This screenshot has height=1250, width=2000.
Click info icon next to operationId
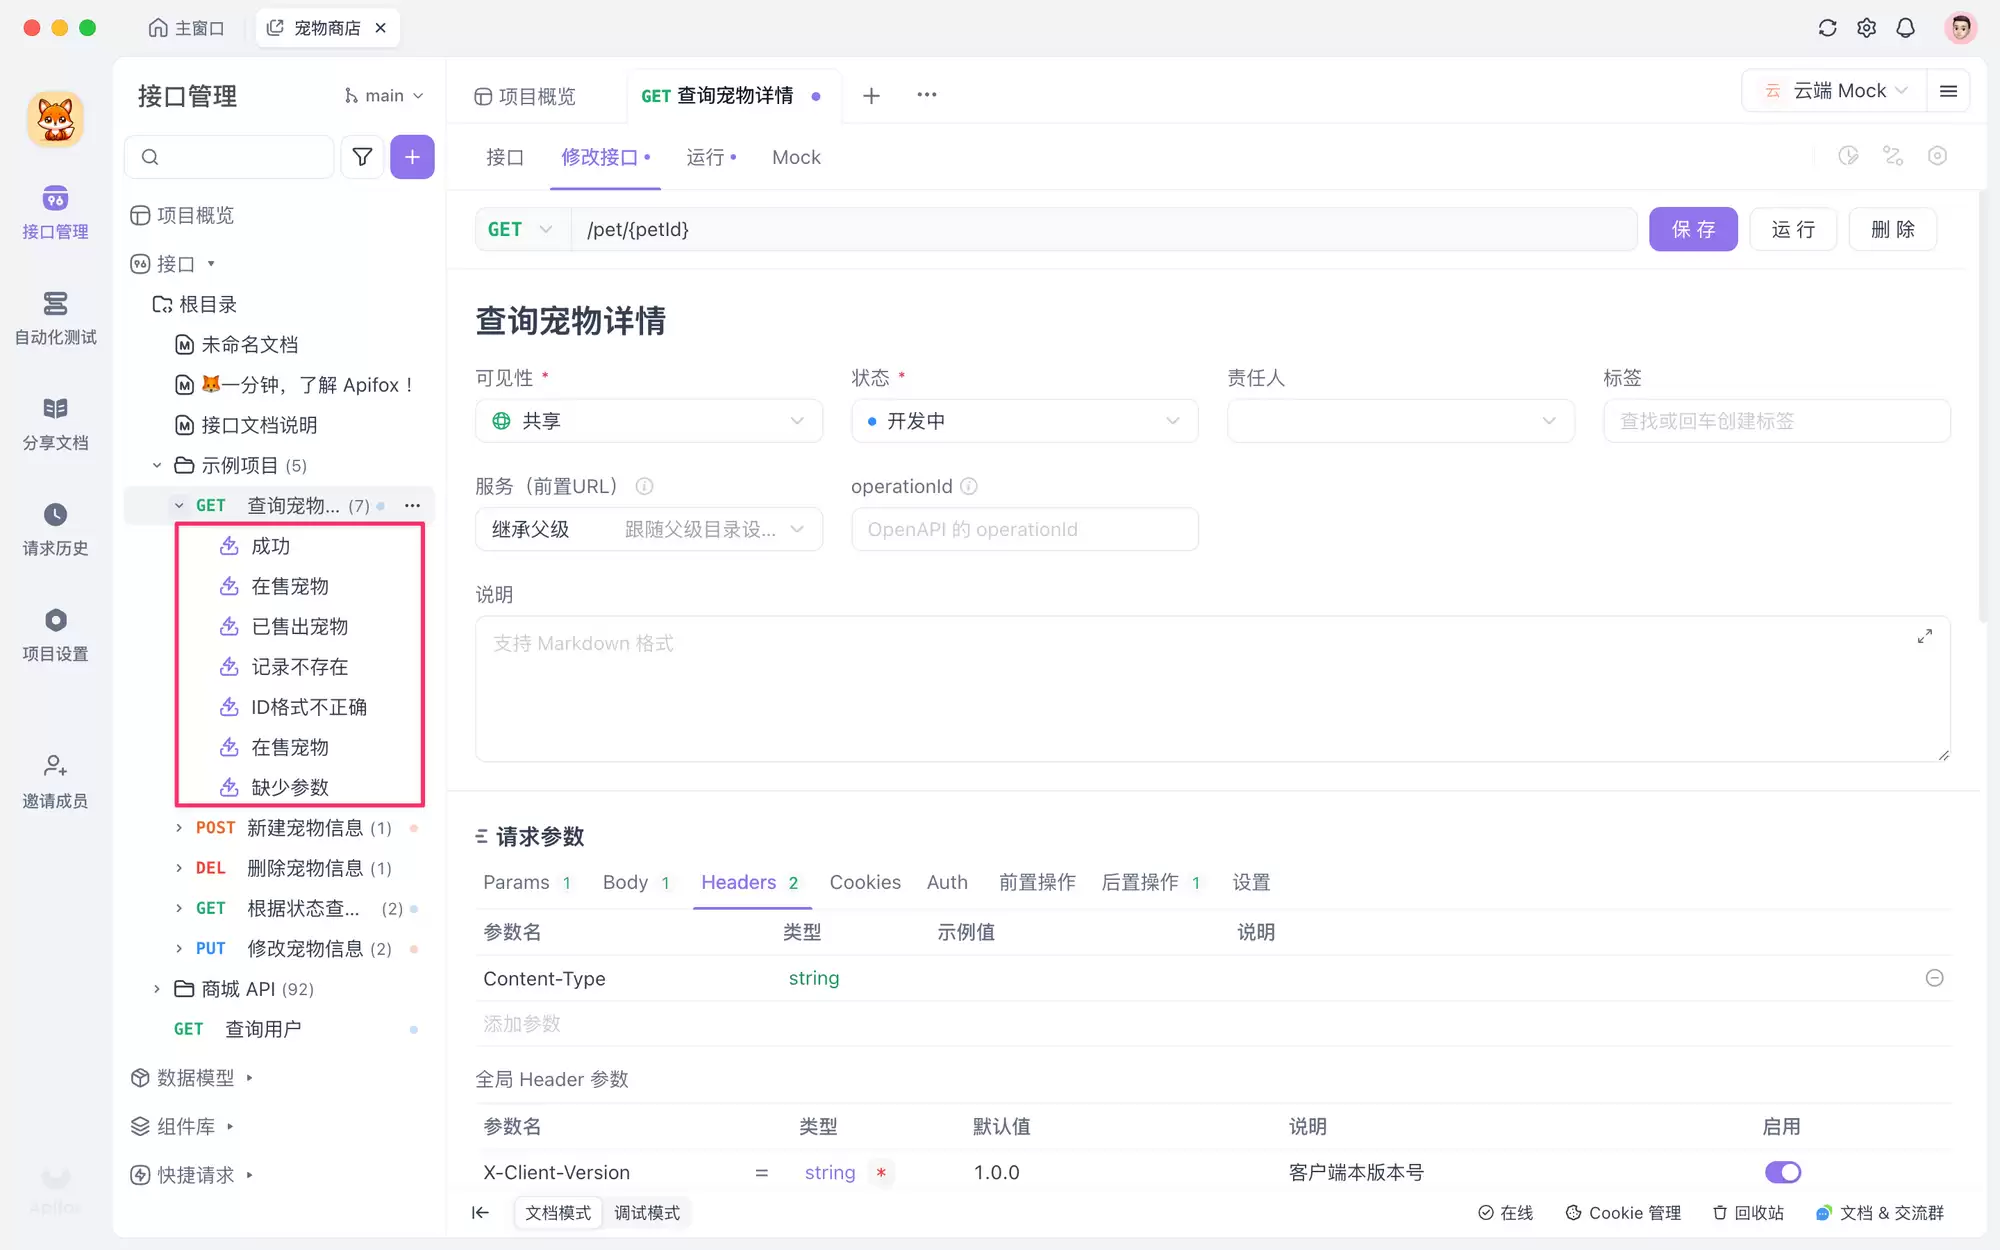point(969,486)
